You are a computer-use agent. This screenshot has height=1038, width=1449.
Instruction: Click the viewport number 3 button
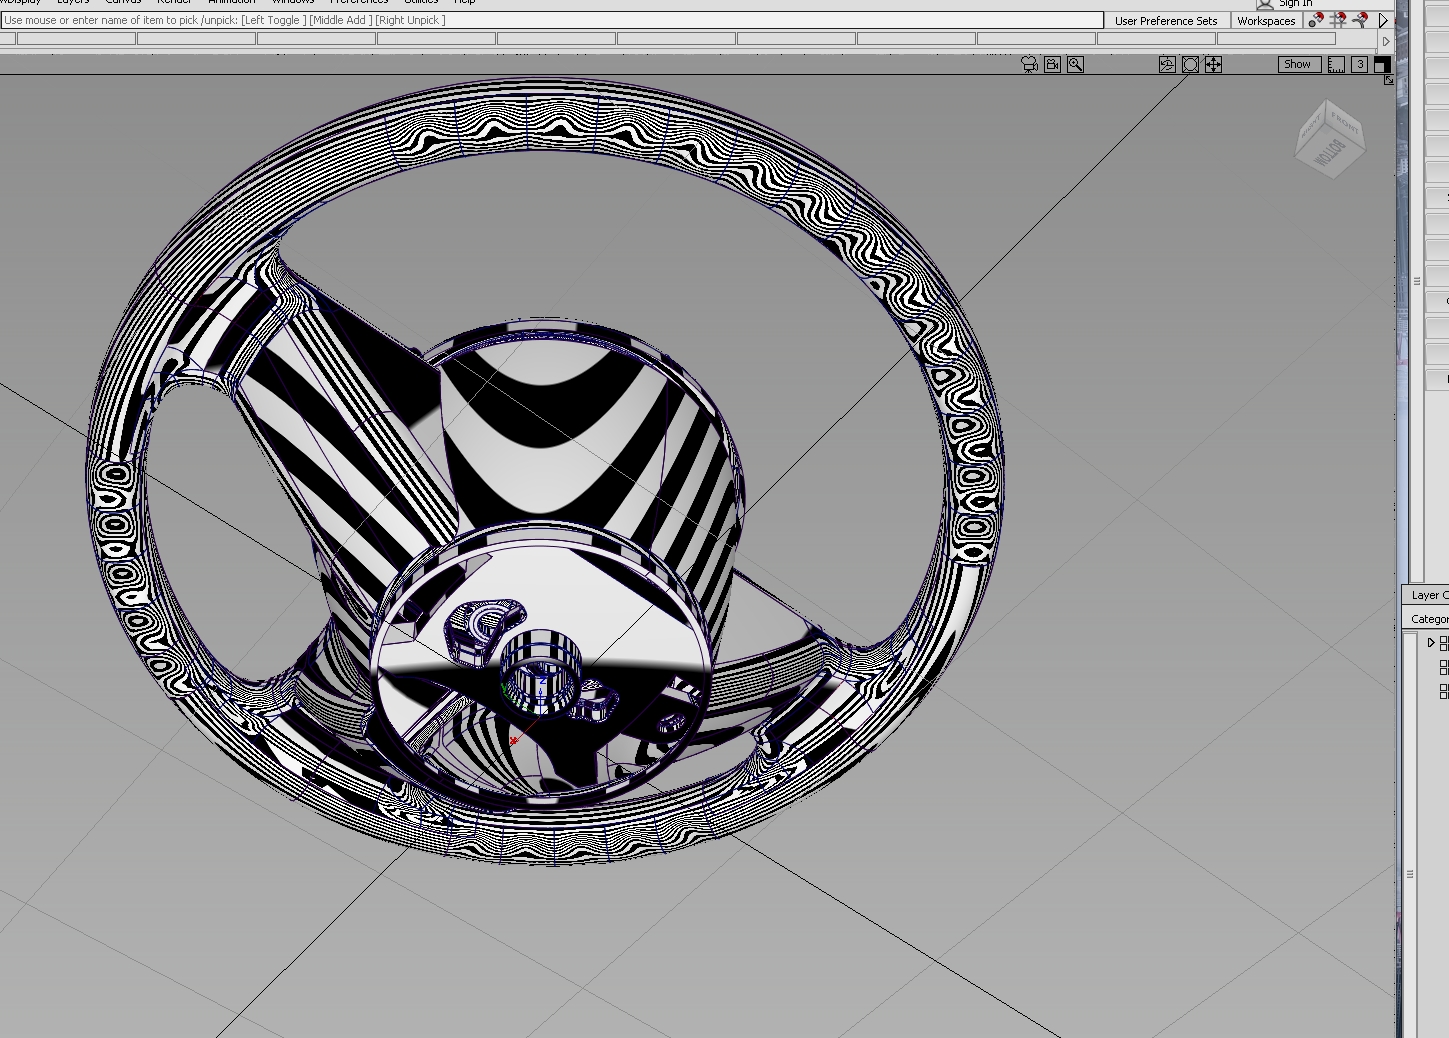point(1359,64)
